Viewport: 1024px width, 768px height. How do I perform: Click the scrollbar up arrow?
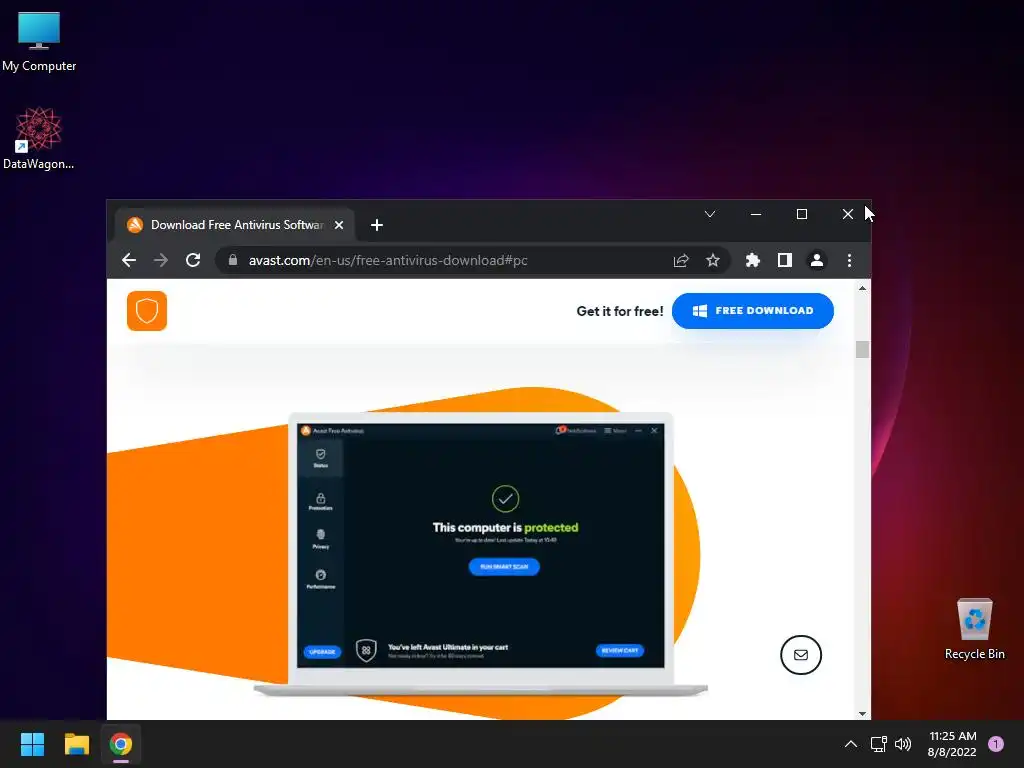863,288
